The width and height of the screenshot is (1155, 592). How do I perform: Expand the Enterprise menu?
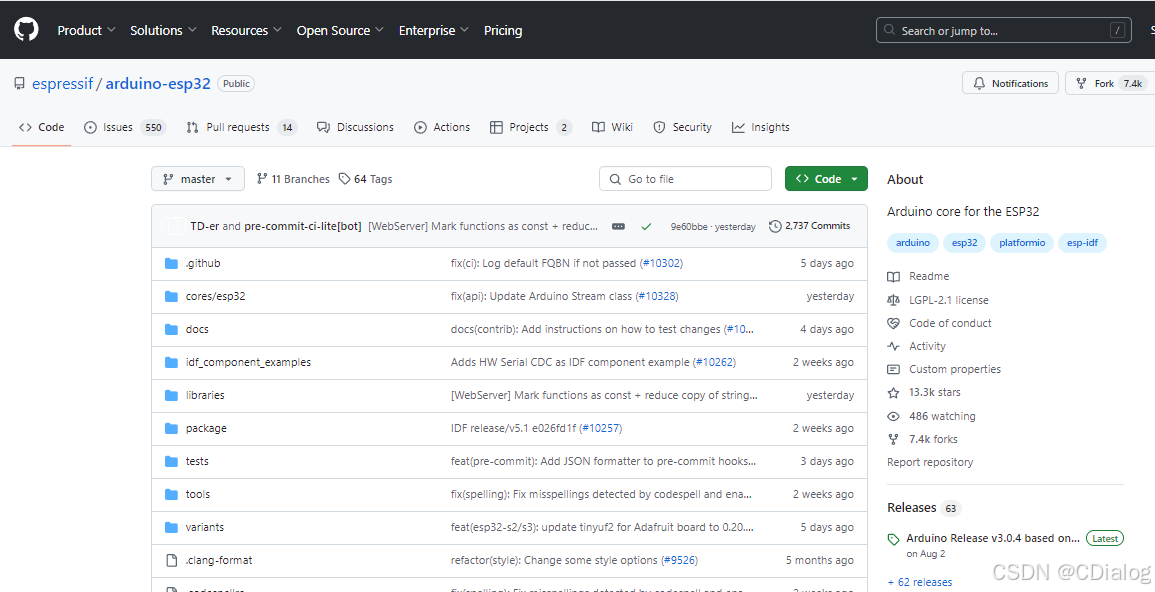[x=434, y=30]
